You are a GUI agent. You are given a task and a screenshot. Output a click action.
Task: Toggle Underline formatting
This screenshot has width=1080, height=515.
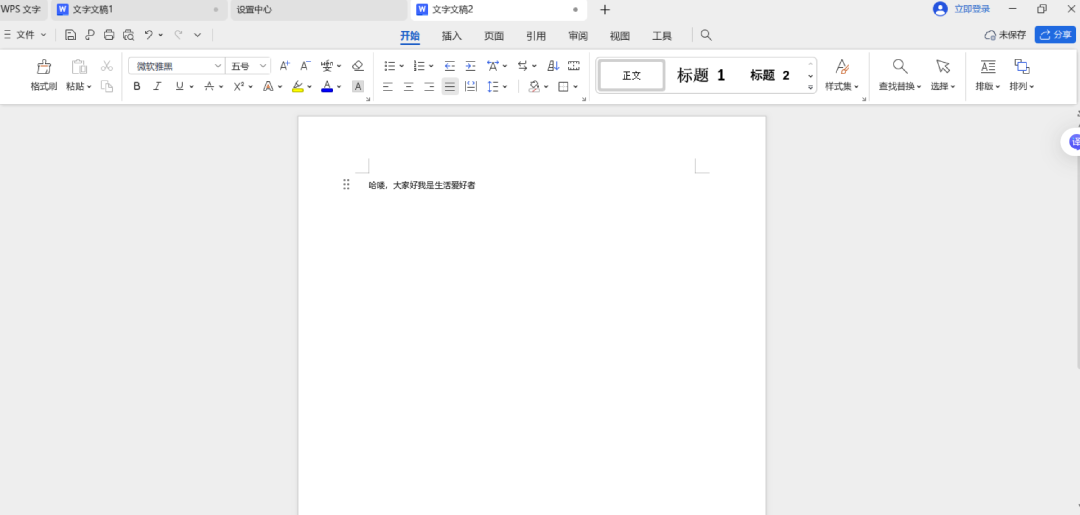pos(180,87)
